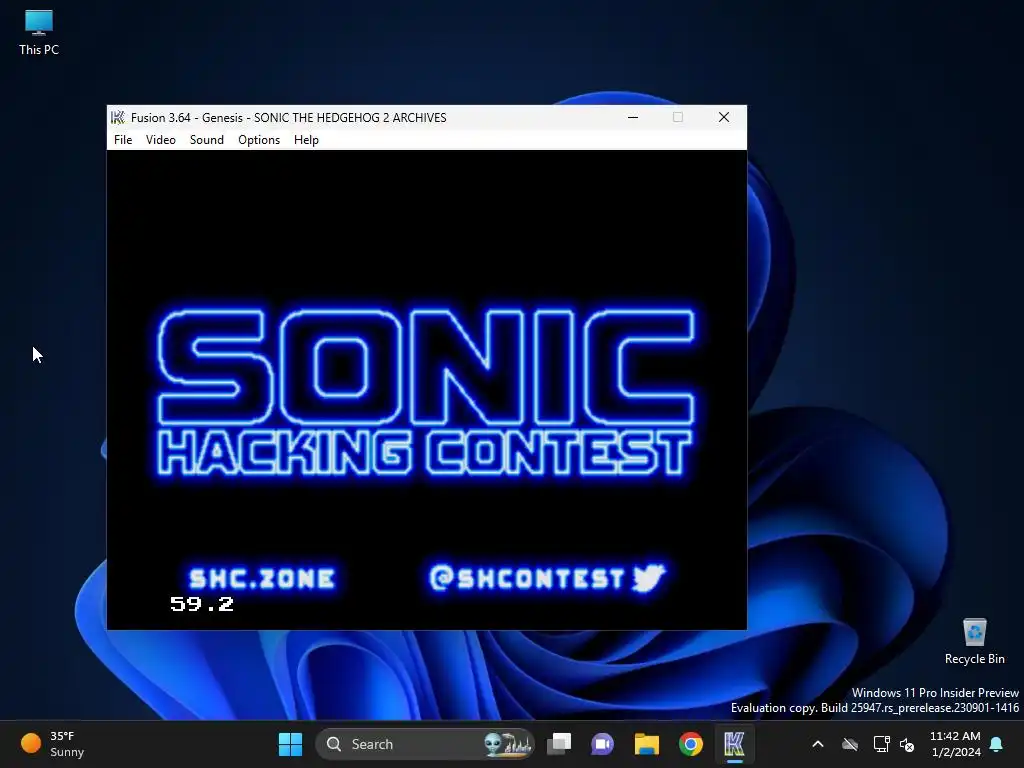Click the Kega Fusion taskbar icon
This screenshot has height=768, width=1024.
coord(734,744)
